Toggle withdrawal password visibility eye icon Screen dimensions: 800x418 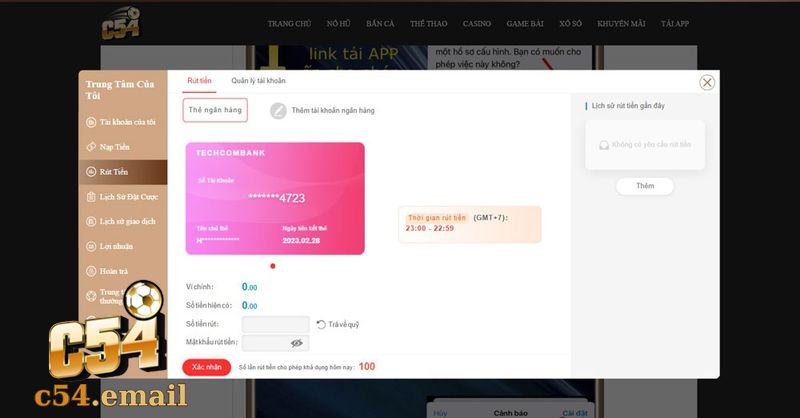click(296, 343)
